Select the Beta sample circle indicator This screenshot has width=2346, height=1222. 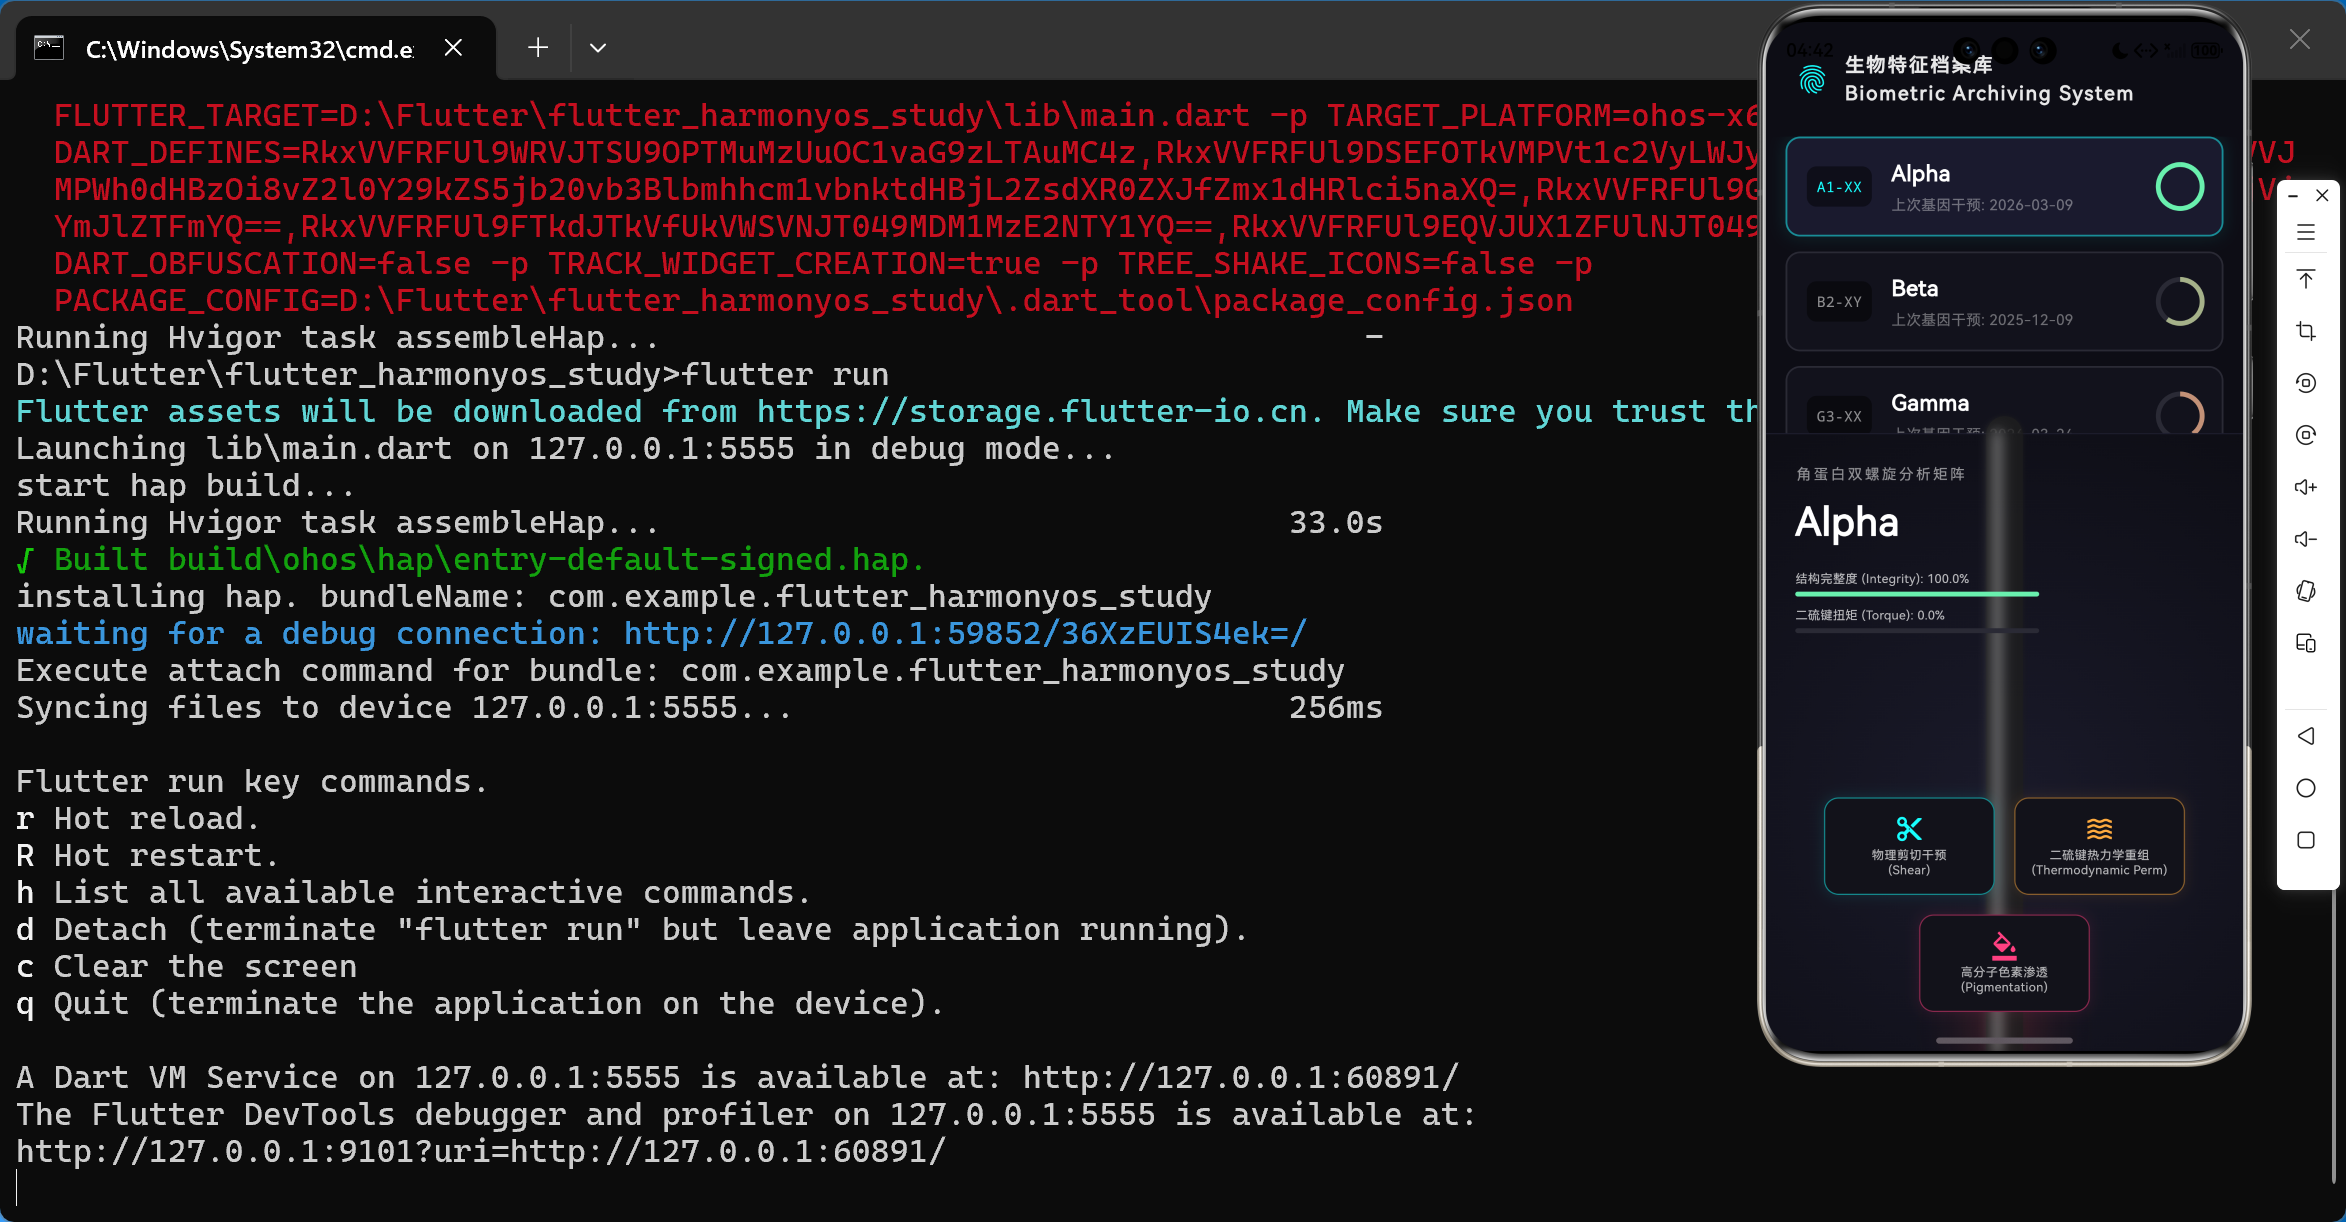[x=2179, y=301]
